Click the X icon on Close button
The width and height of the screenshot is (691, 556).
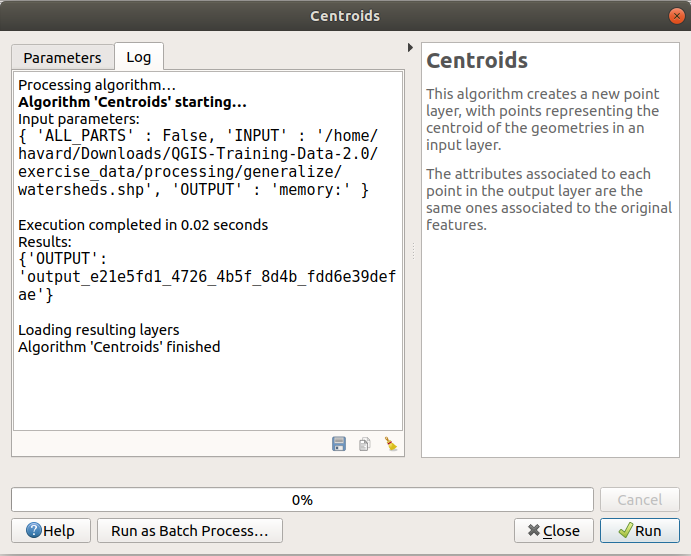click(x=534, y=531)
